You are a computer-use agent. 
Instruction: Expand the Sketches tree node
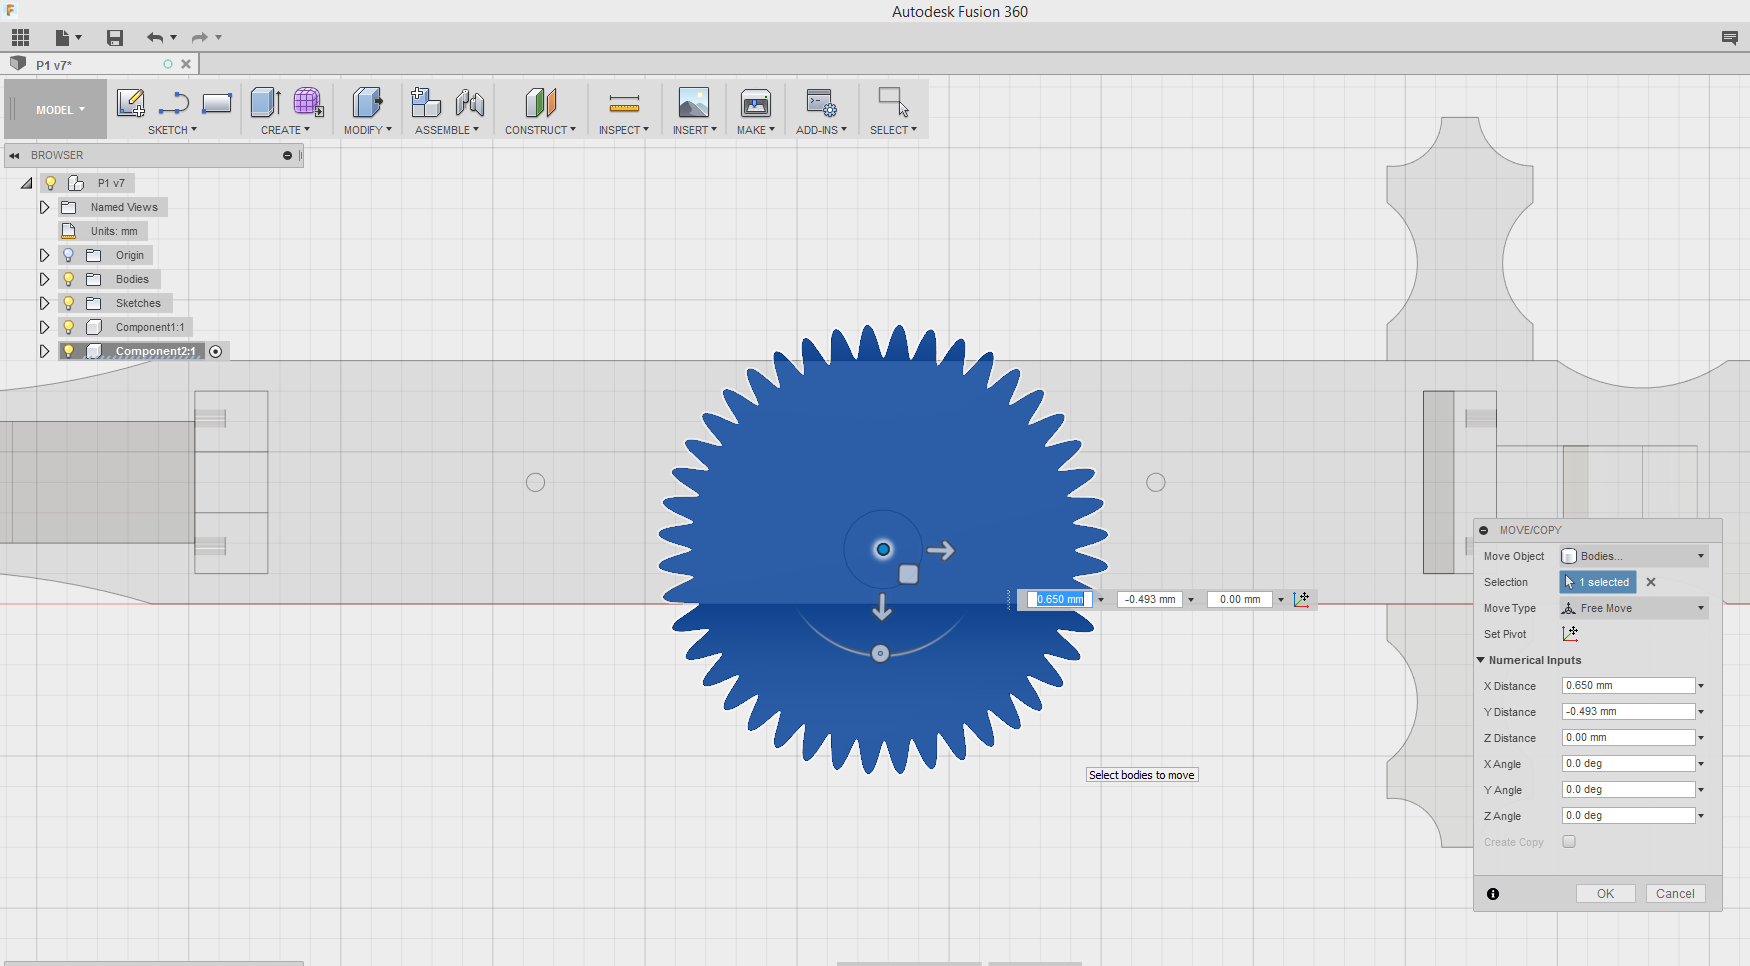coord(44,303)
